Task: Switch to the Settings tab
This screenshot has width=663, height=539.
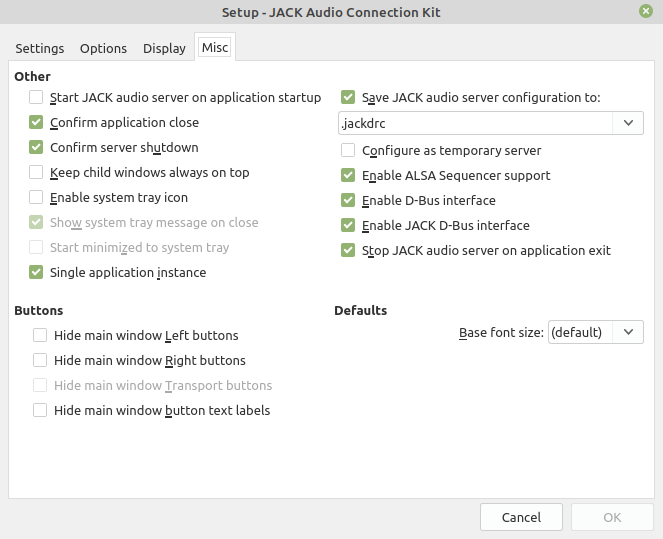Action: tap(40, 48)
